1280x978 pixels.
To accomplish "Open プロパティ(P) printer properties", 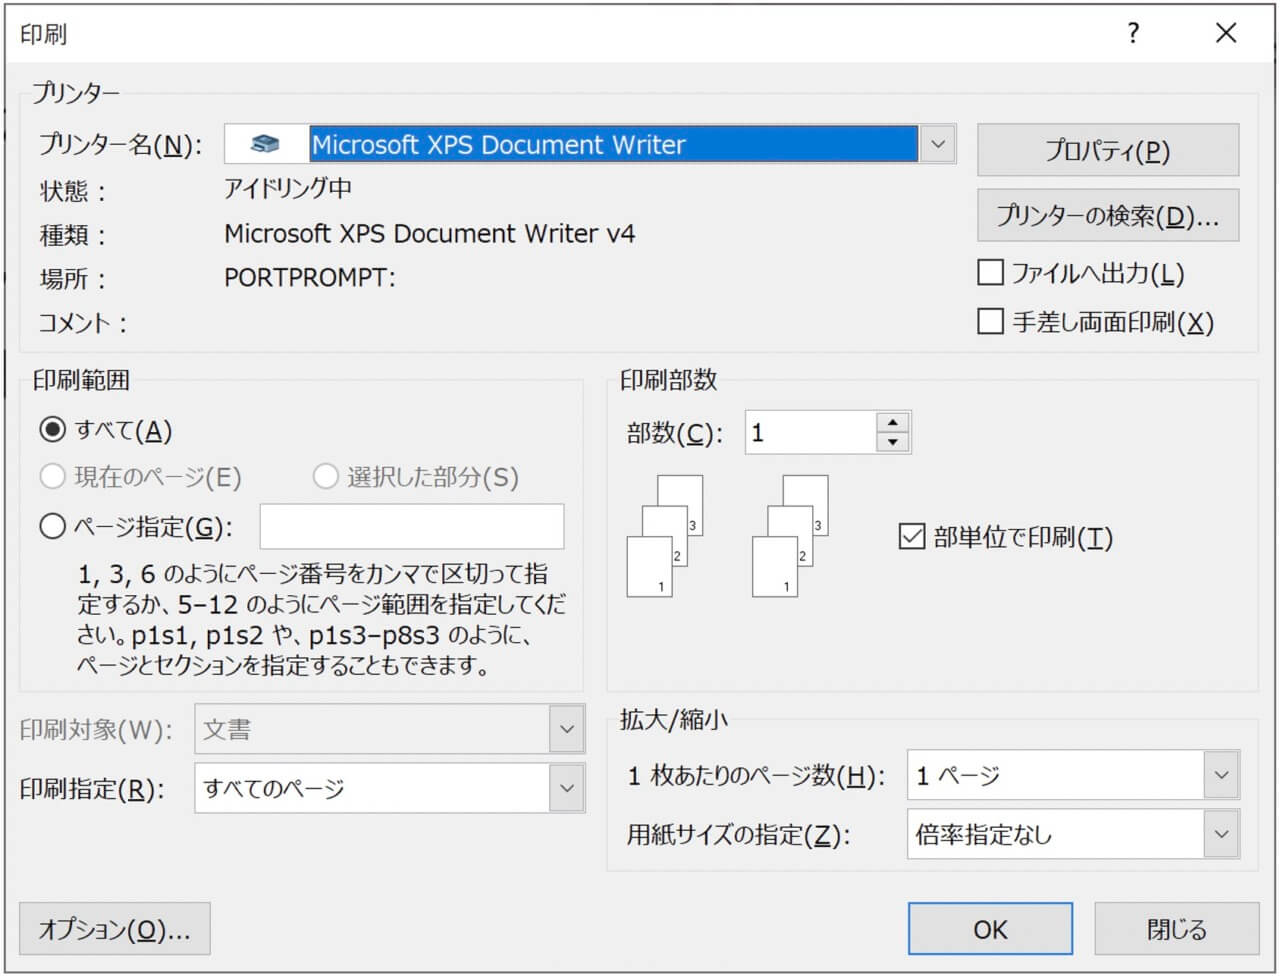I will coord(1107,150).
